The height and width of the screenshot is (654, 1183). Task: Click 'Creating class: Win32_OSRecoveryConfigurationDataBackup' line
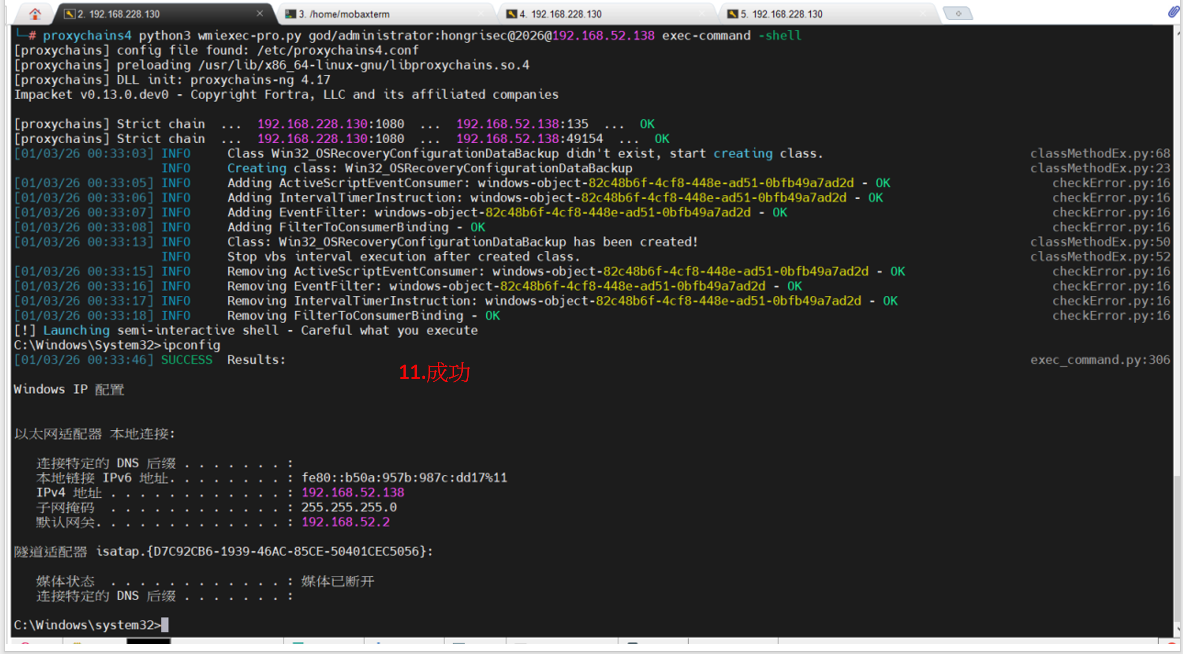tap(430, 168)
